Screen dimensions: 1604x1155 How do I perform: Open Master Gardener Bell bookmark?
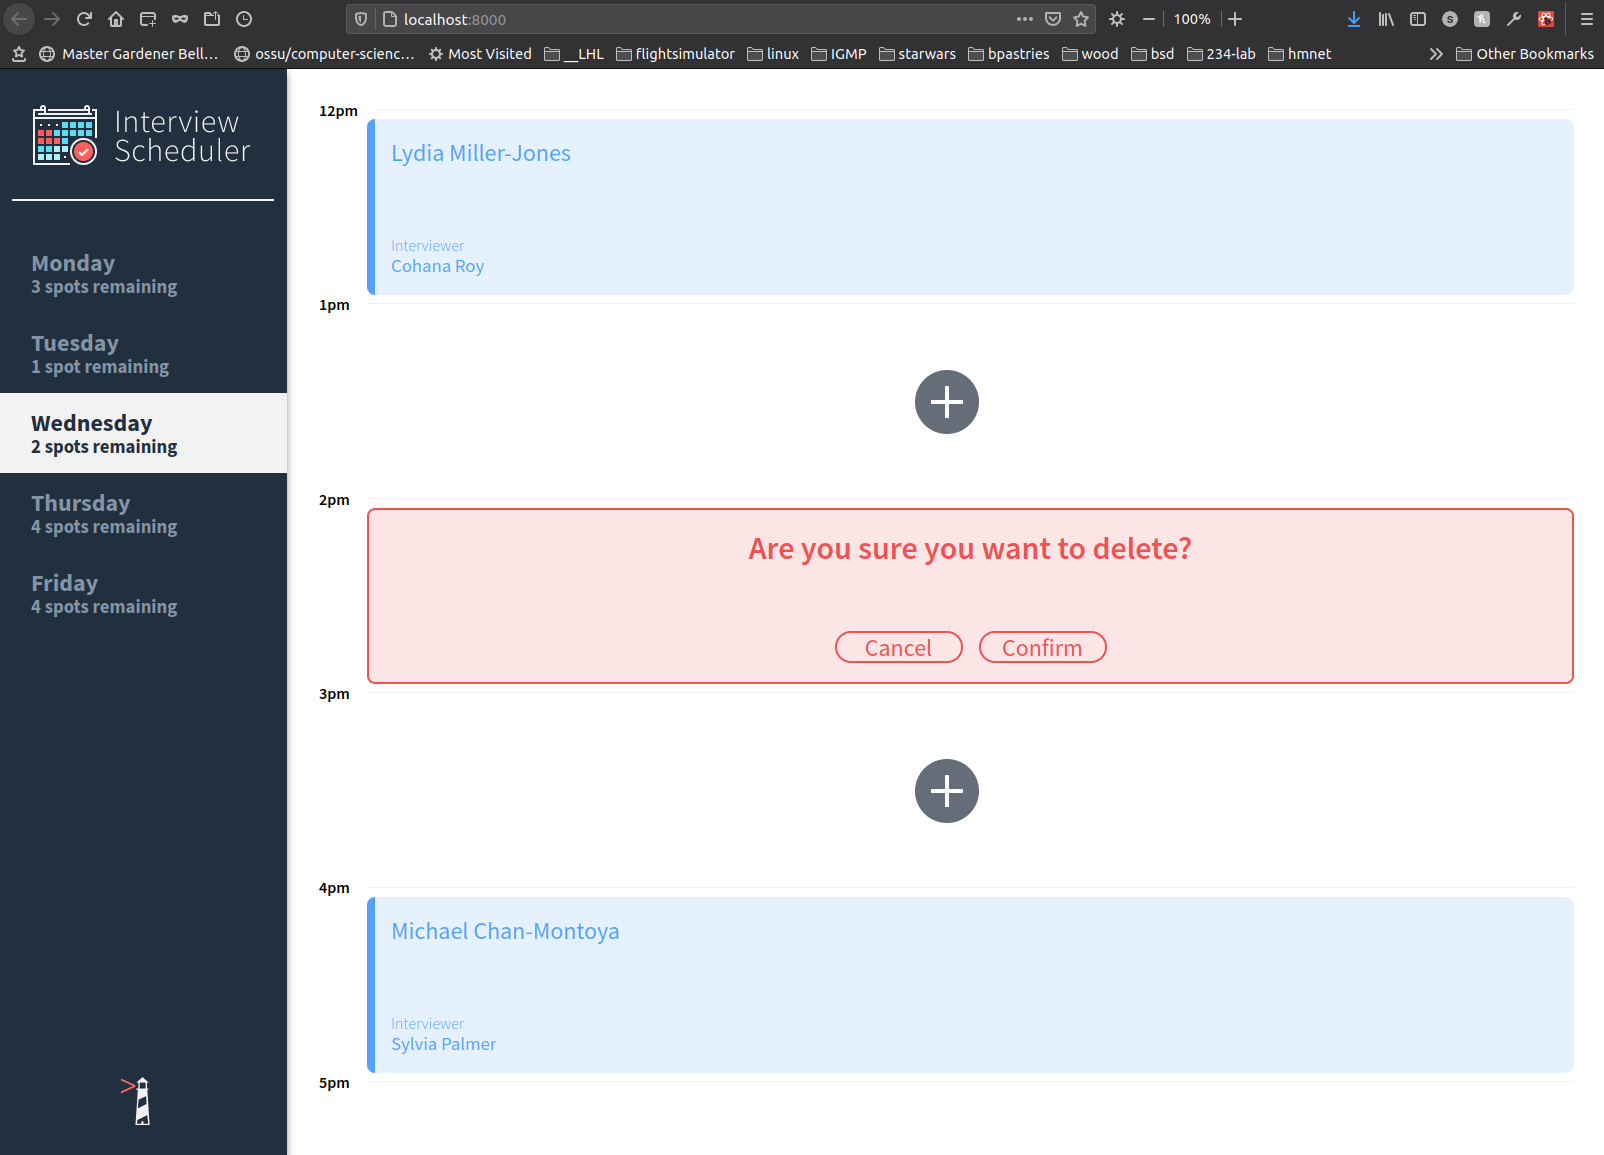tap(129, 54)
